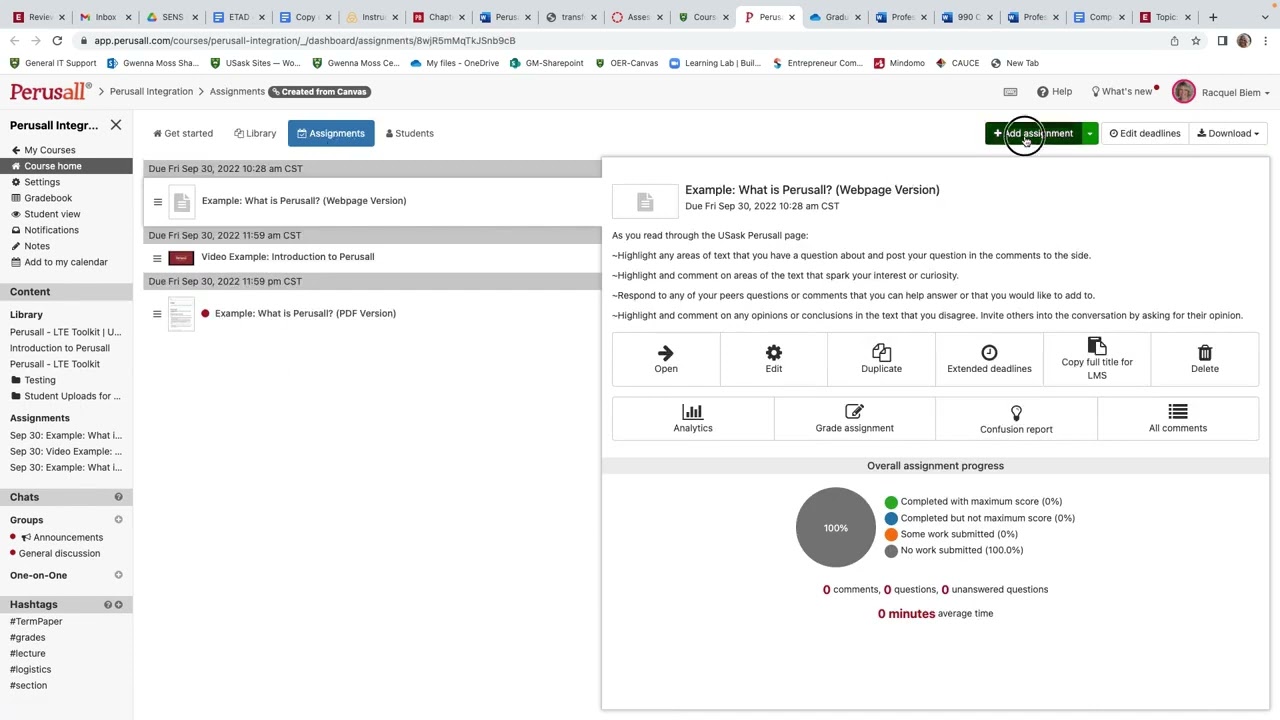Image resolution: width=1280 pixels, height=720 pixels.
Task: Switch to Get started tab
Action: 183,133
